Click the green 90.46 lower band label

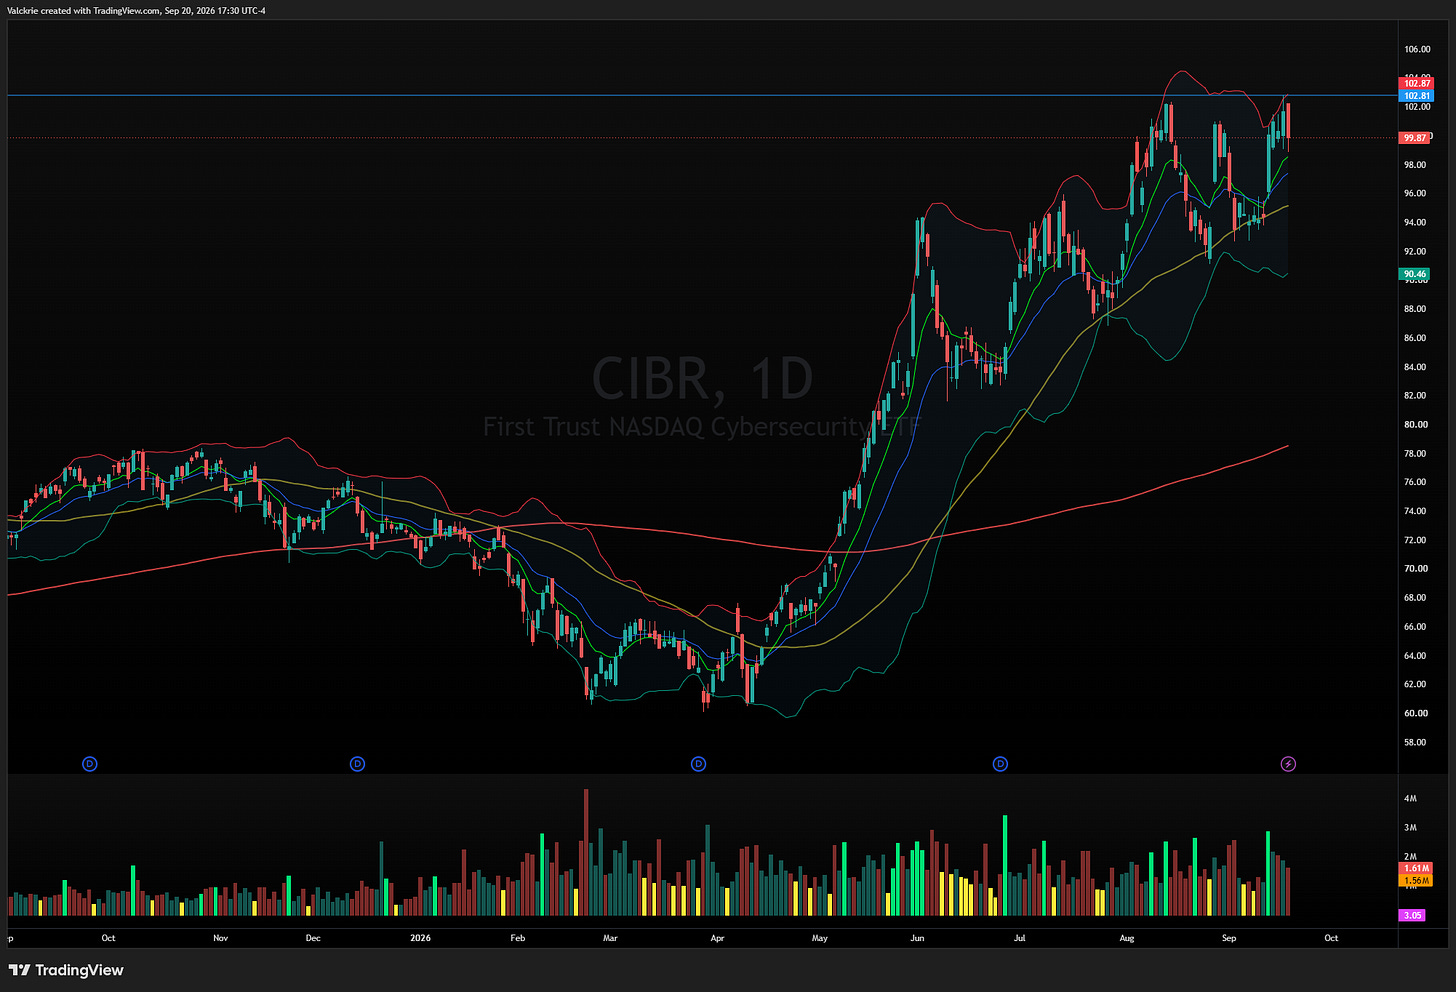[x=1415, y=273]
